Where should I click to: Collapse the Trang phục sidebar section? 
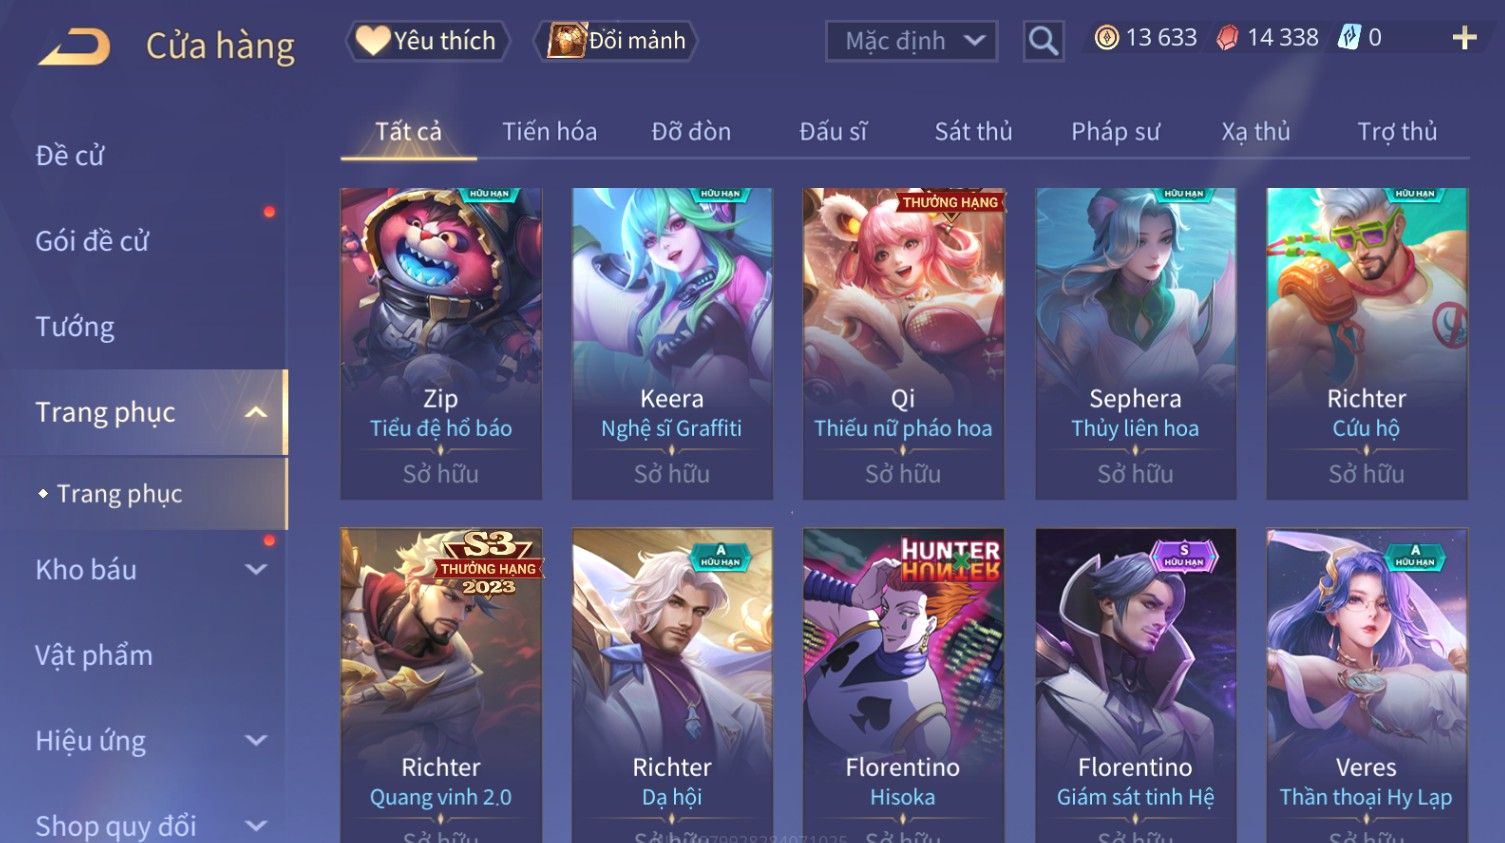coord(256,413)
